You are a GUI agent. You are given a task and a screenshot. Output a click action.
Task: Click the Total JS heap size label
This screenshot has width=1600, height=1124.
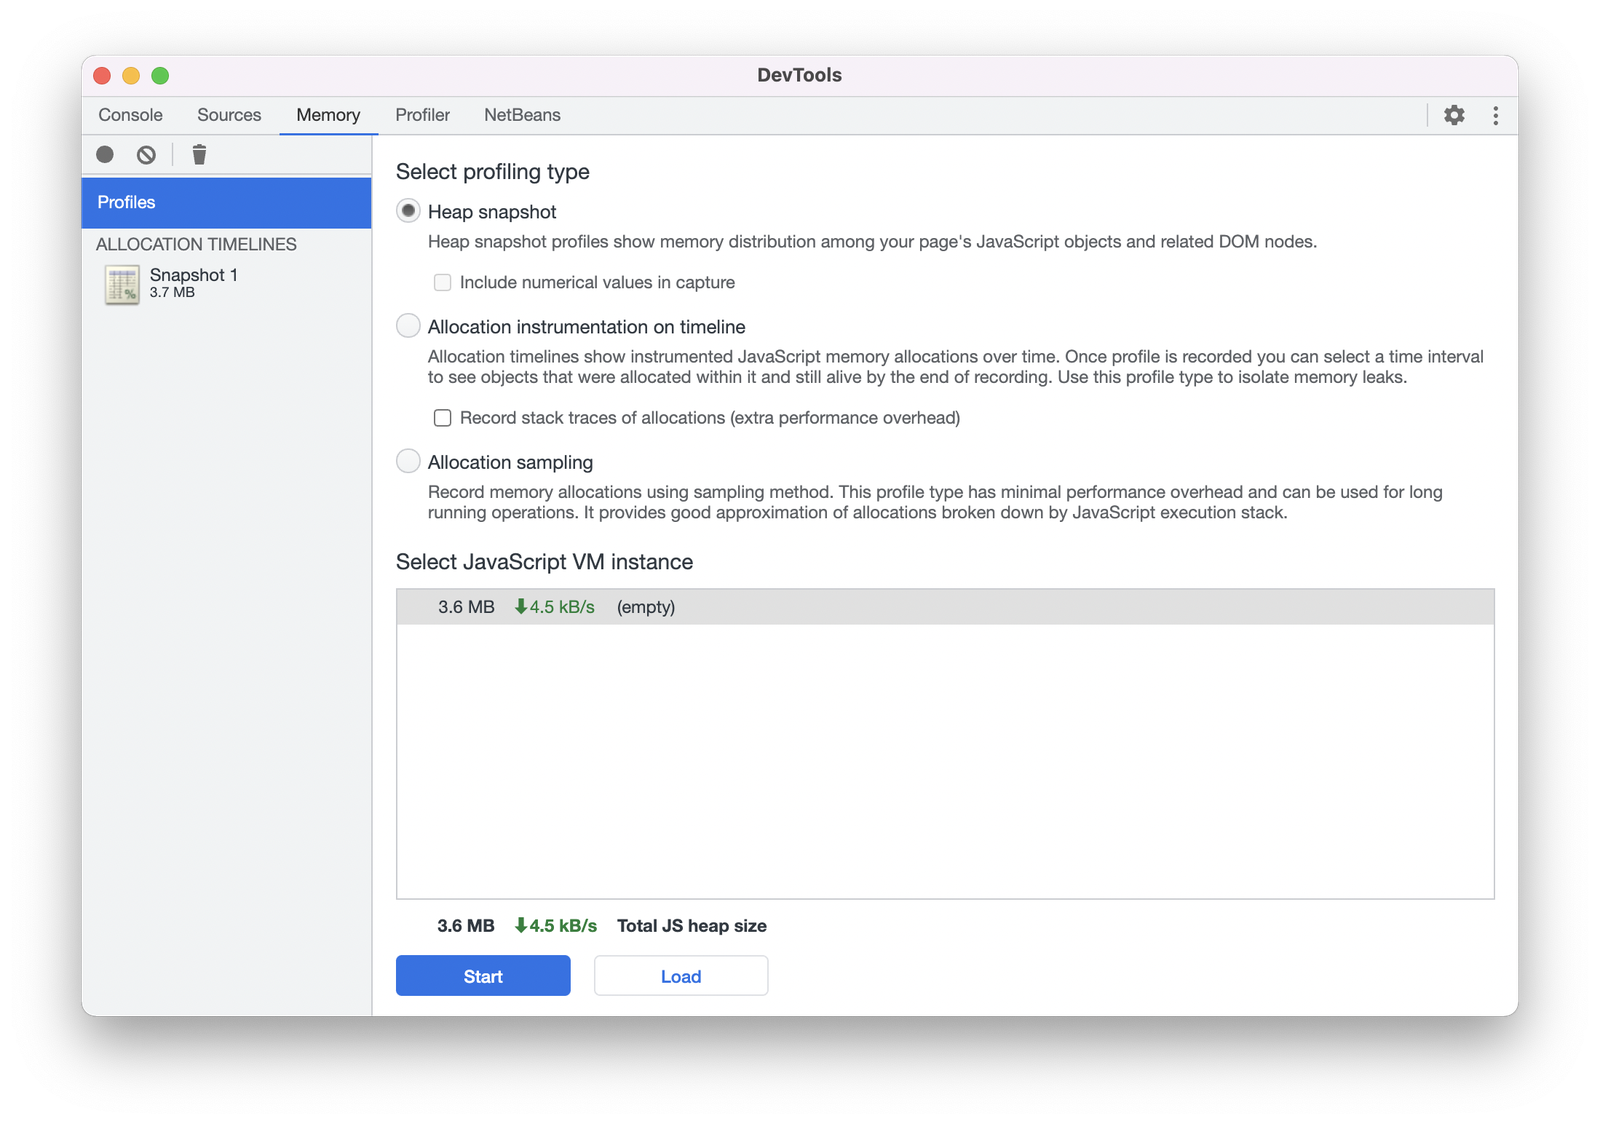point(692,926)
